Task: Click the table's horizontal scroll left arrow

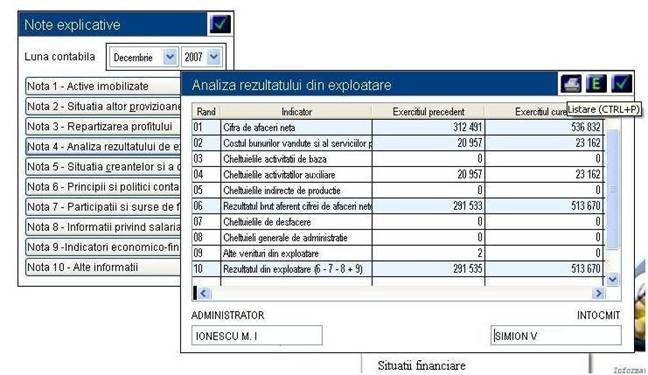Action: [203, 293]
